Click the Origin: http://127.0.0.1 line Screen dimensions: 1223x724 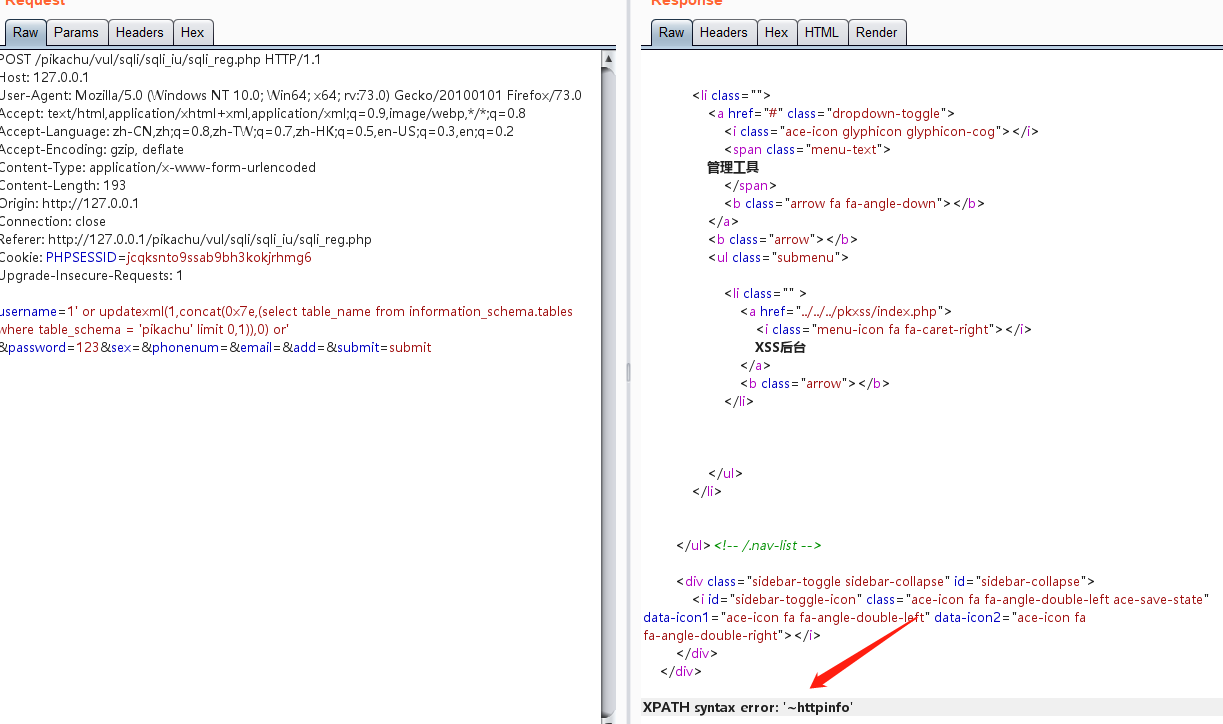coord(69,203)
